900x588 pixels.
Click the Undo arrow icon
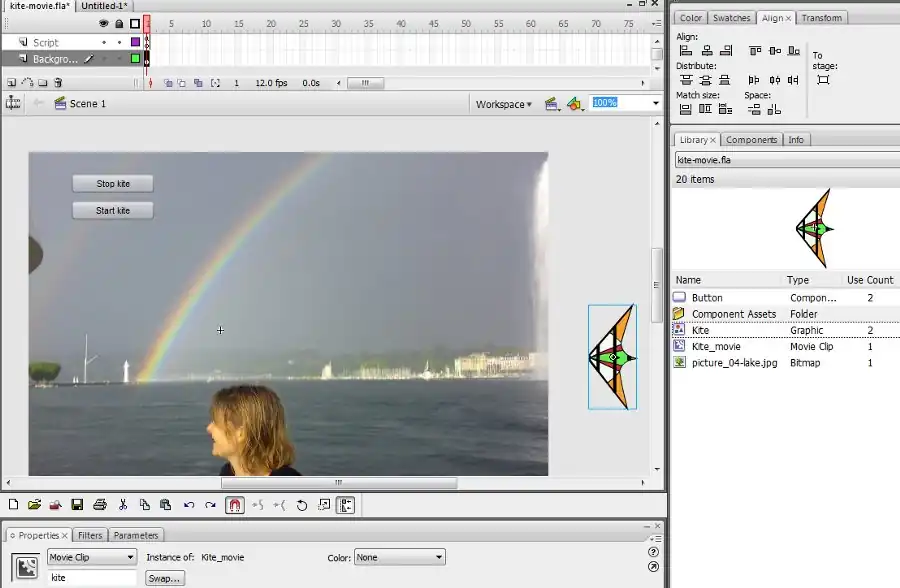[x=189, y=506]
